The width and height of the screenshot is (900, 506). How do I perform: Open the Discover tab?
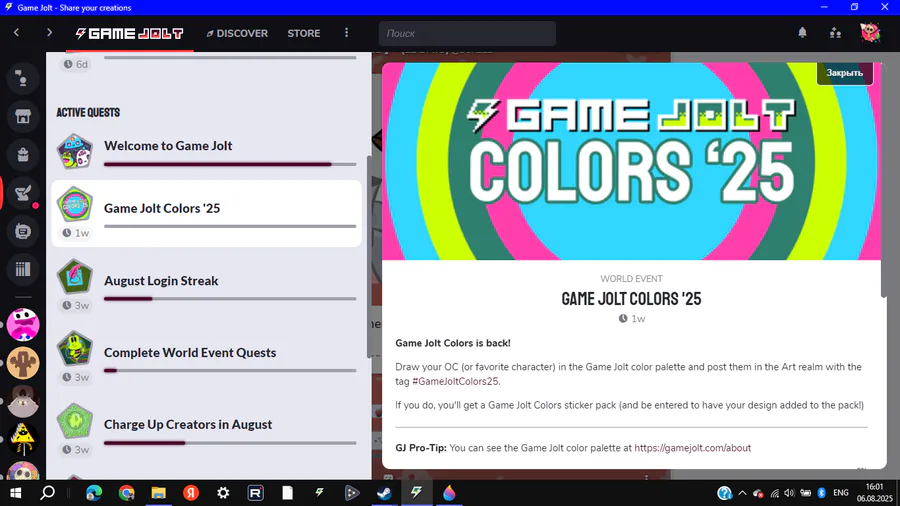point(237,33)
